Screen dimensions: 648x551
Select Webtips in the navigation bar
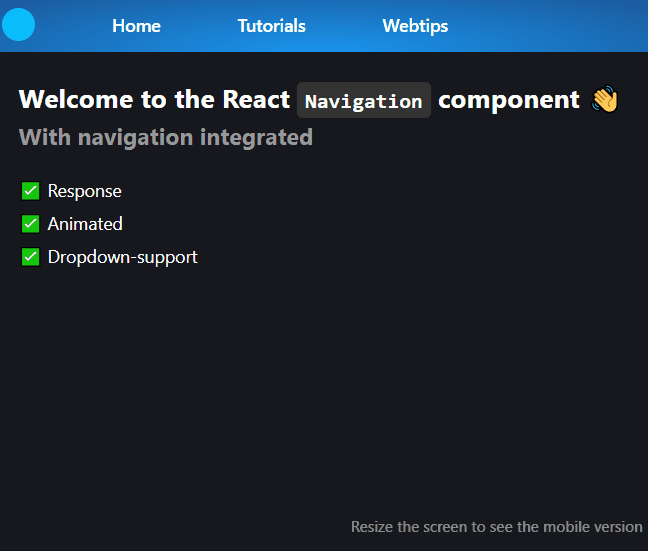point(415,26)
